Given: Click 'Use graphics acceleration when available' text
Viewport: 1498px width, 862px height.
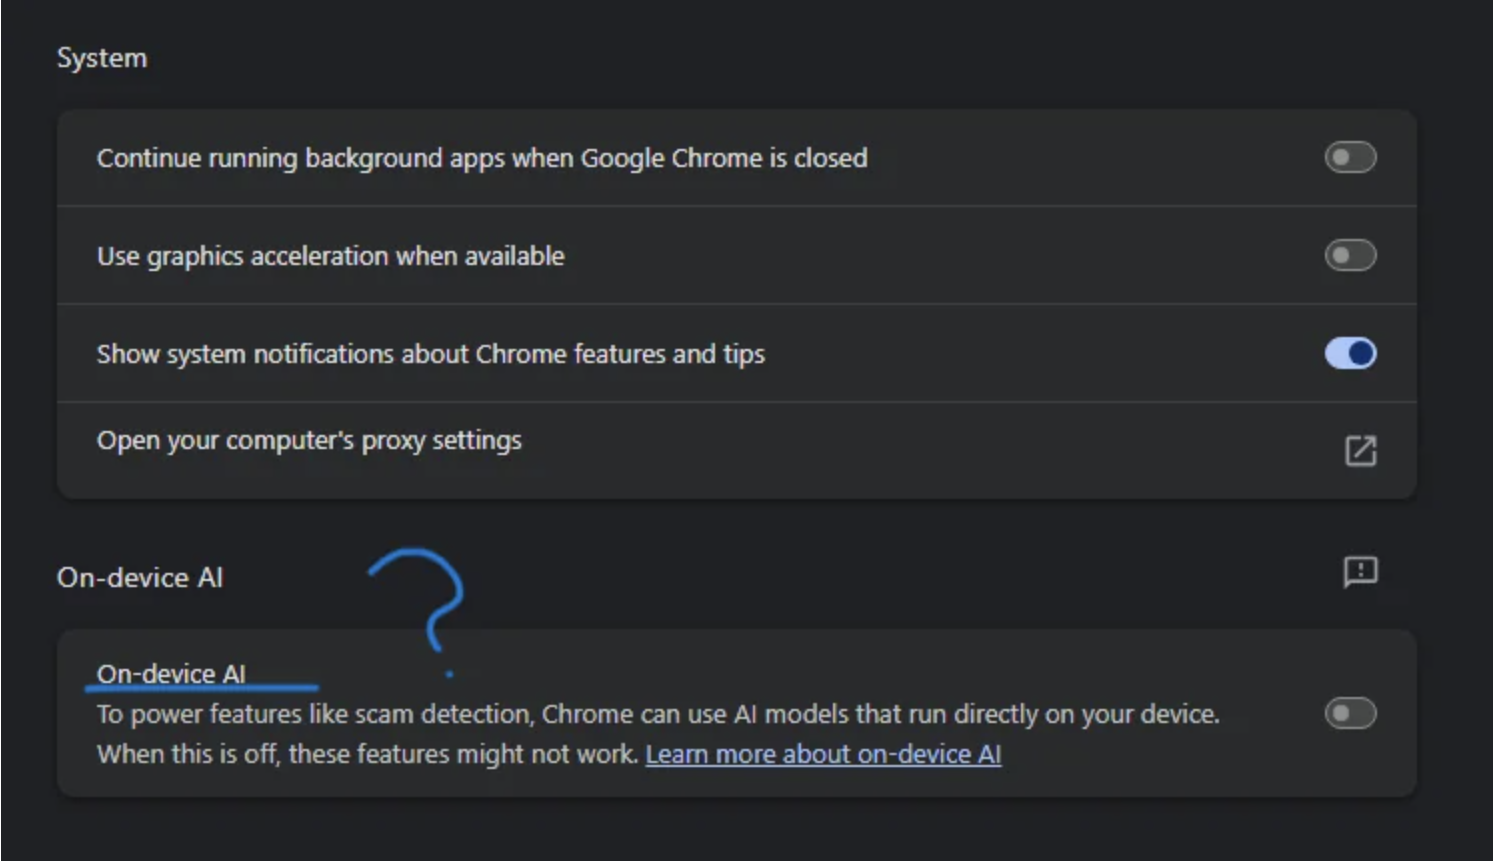Looking at the screenshot, I should pyautogui.click(x=331, y=256).
